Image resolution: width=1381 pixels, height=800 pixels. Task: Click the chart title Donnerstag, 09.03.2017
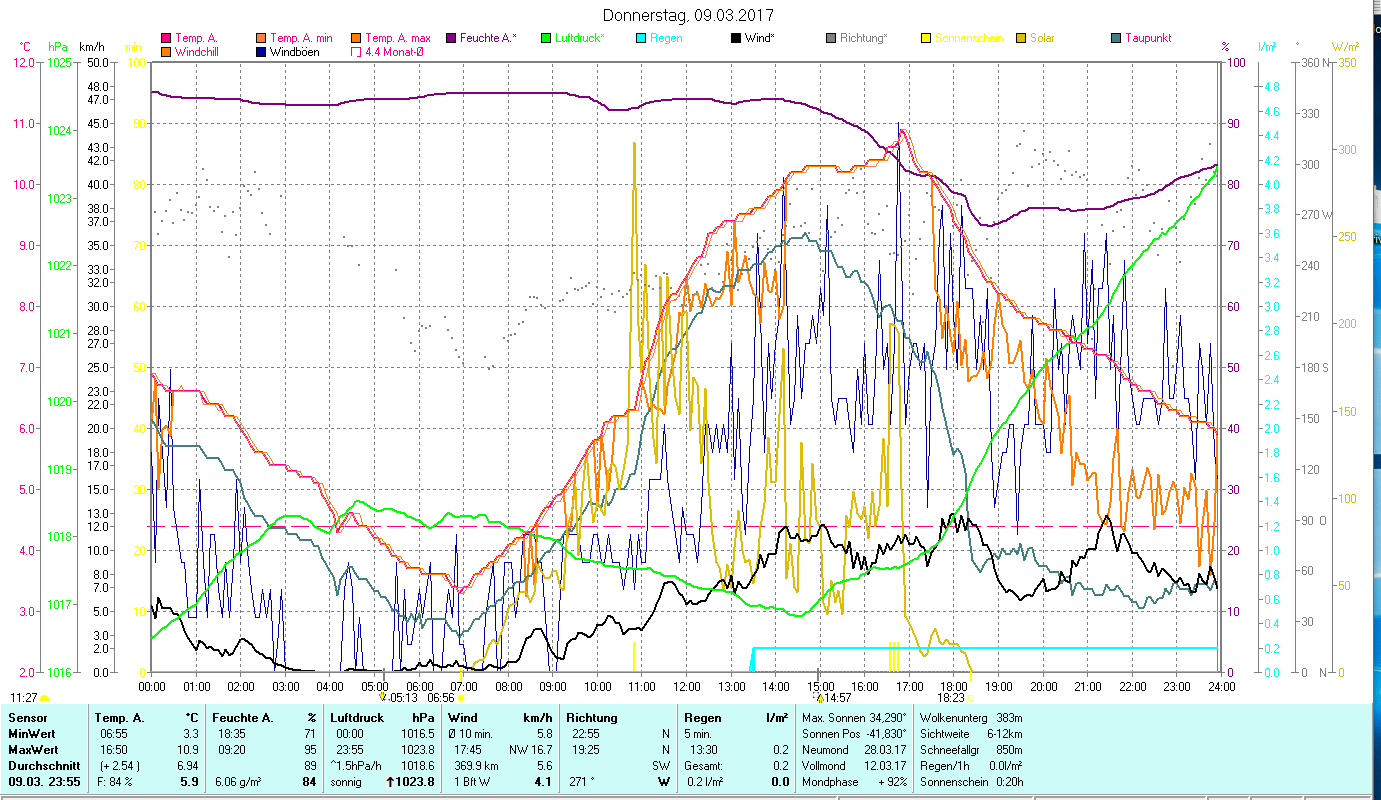click(x=689, y=15)
